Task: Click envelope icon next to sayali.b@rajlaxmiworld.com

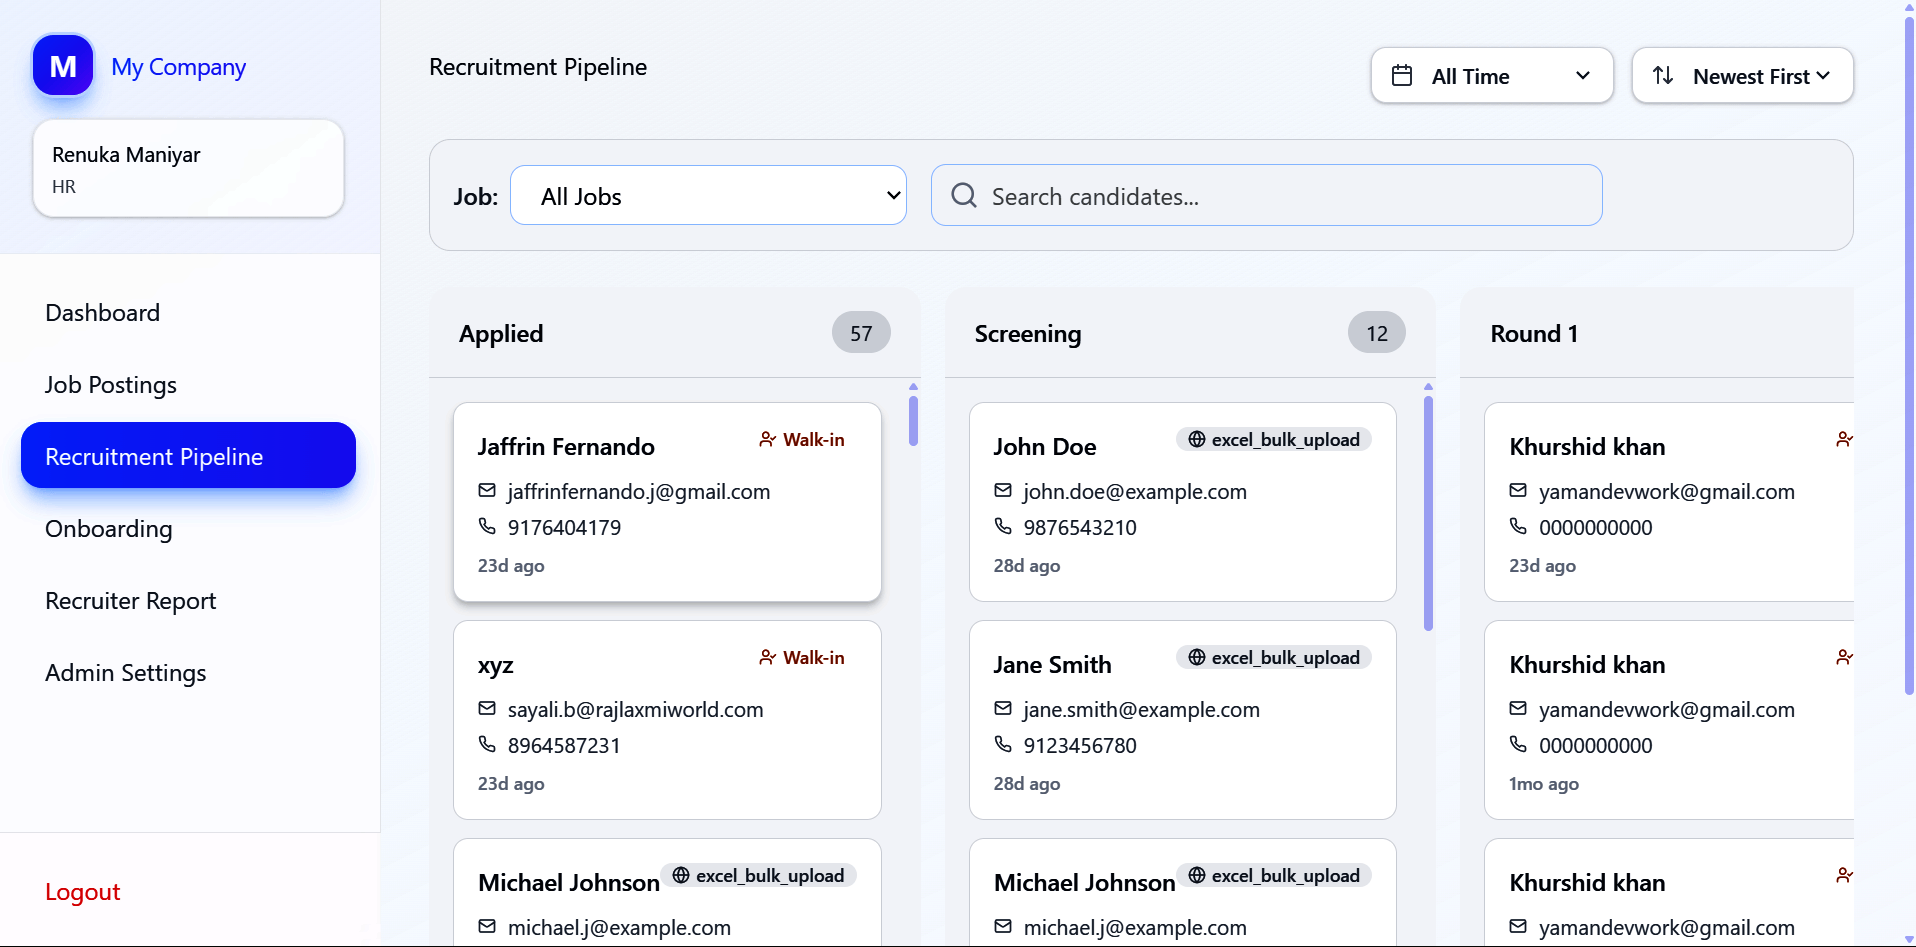Action: pos(487,708)
